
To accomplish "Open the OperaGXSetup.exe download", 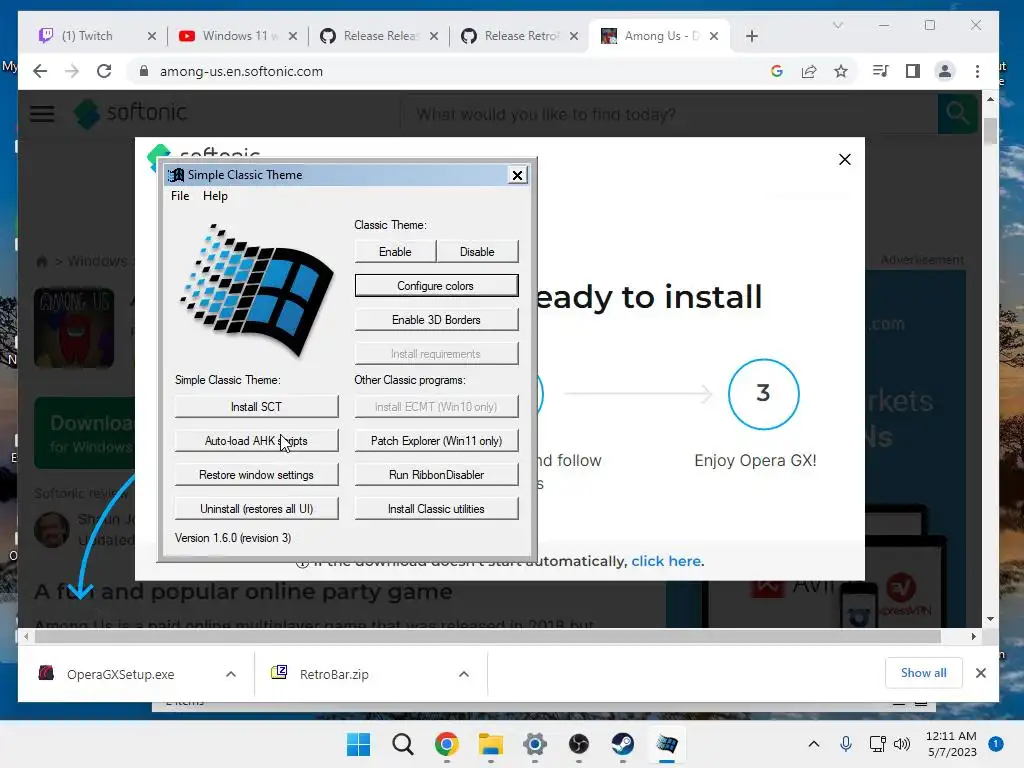I will (x=121, y=674).
